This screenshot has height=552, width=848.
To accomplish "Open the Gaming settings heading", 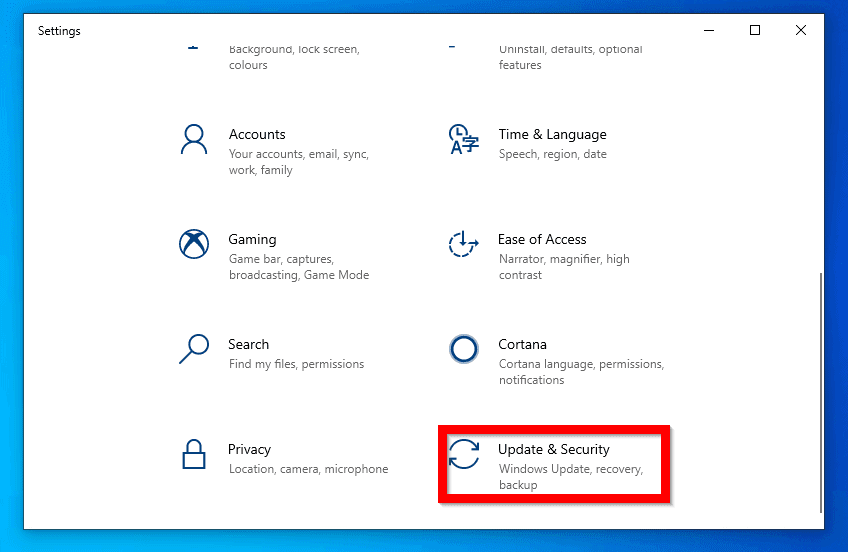I will point(252,239).
